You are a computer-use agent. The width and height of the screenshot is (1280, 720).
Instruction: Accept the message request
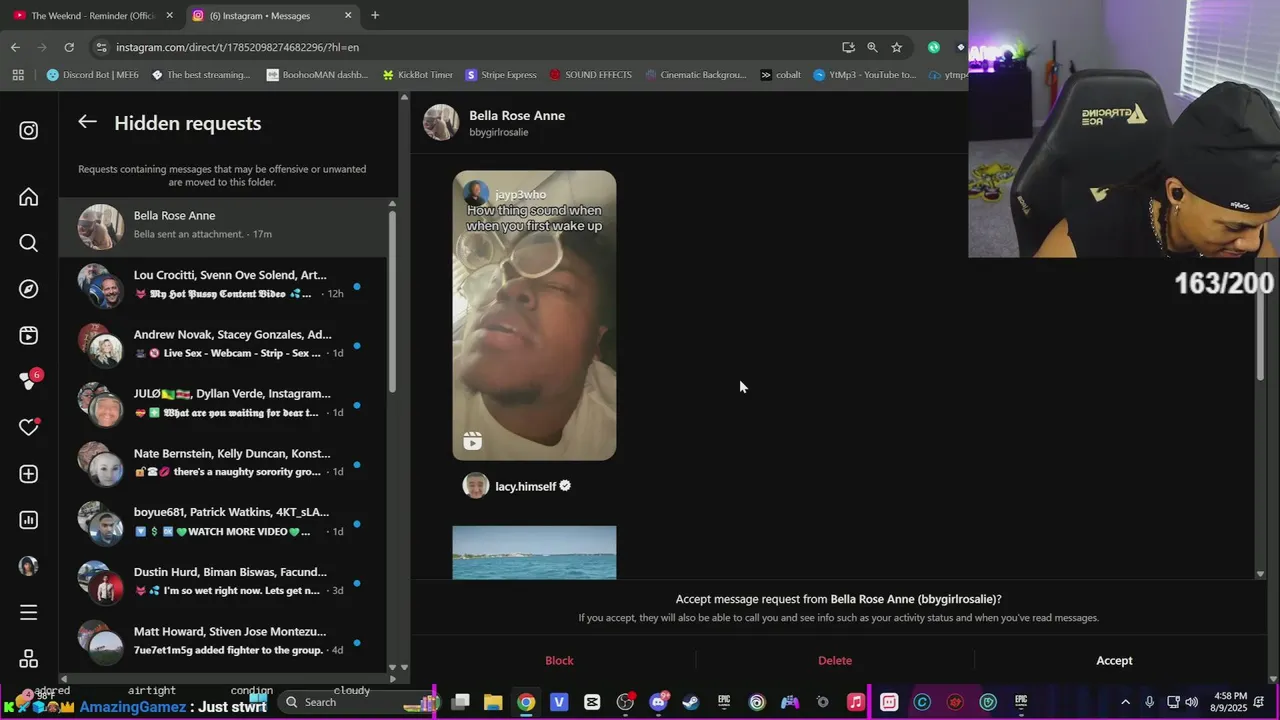tap(1114, 660)
